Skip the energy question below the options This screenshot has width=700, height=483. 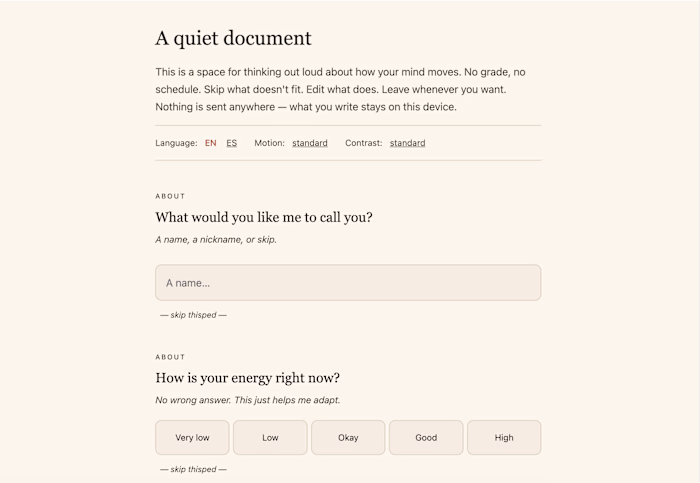[x=193, y=469]
